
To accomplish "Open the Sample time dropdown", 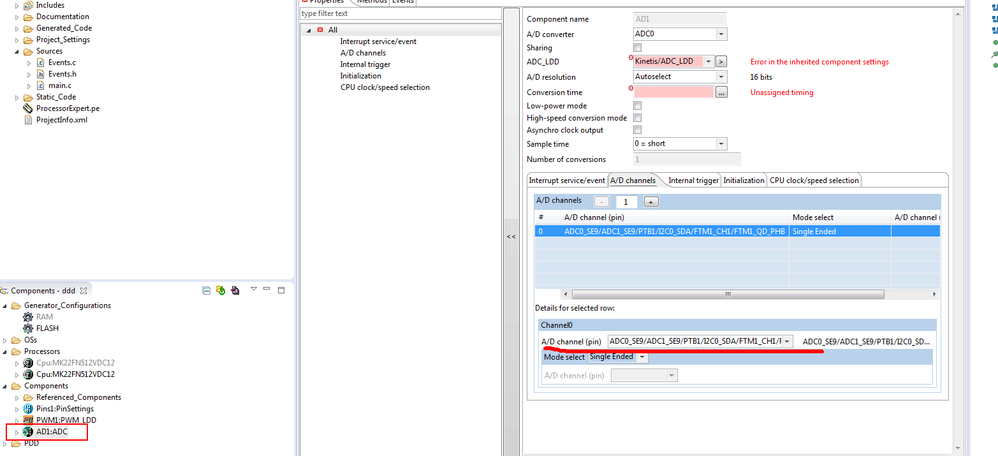I will tap(721, 144).
